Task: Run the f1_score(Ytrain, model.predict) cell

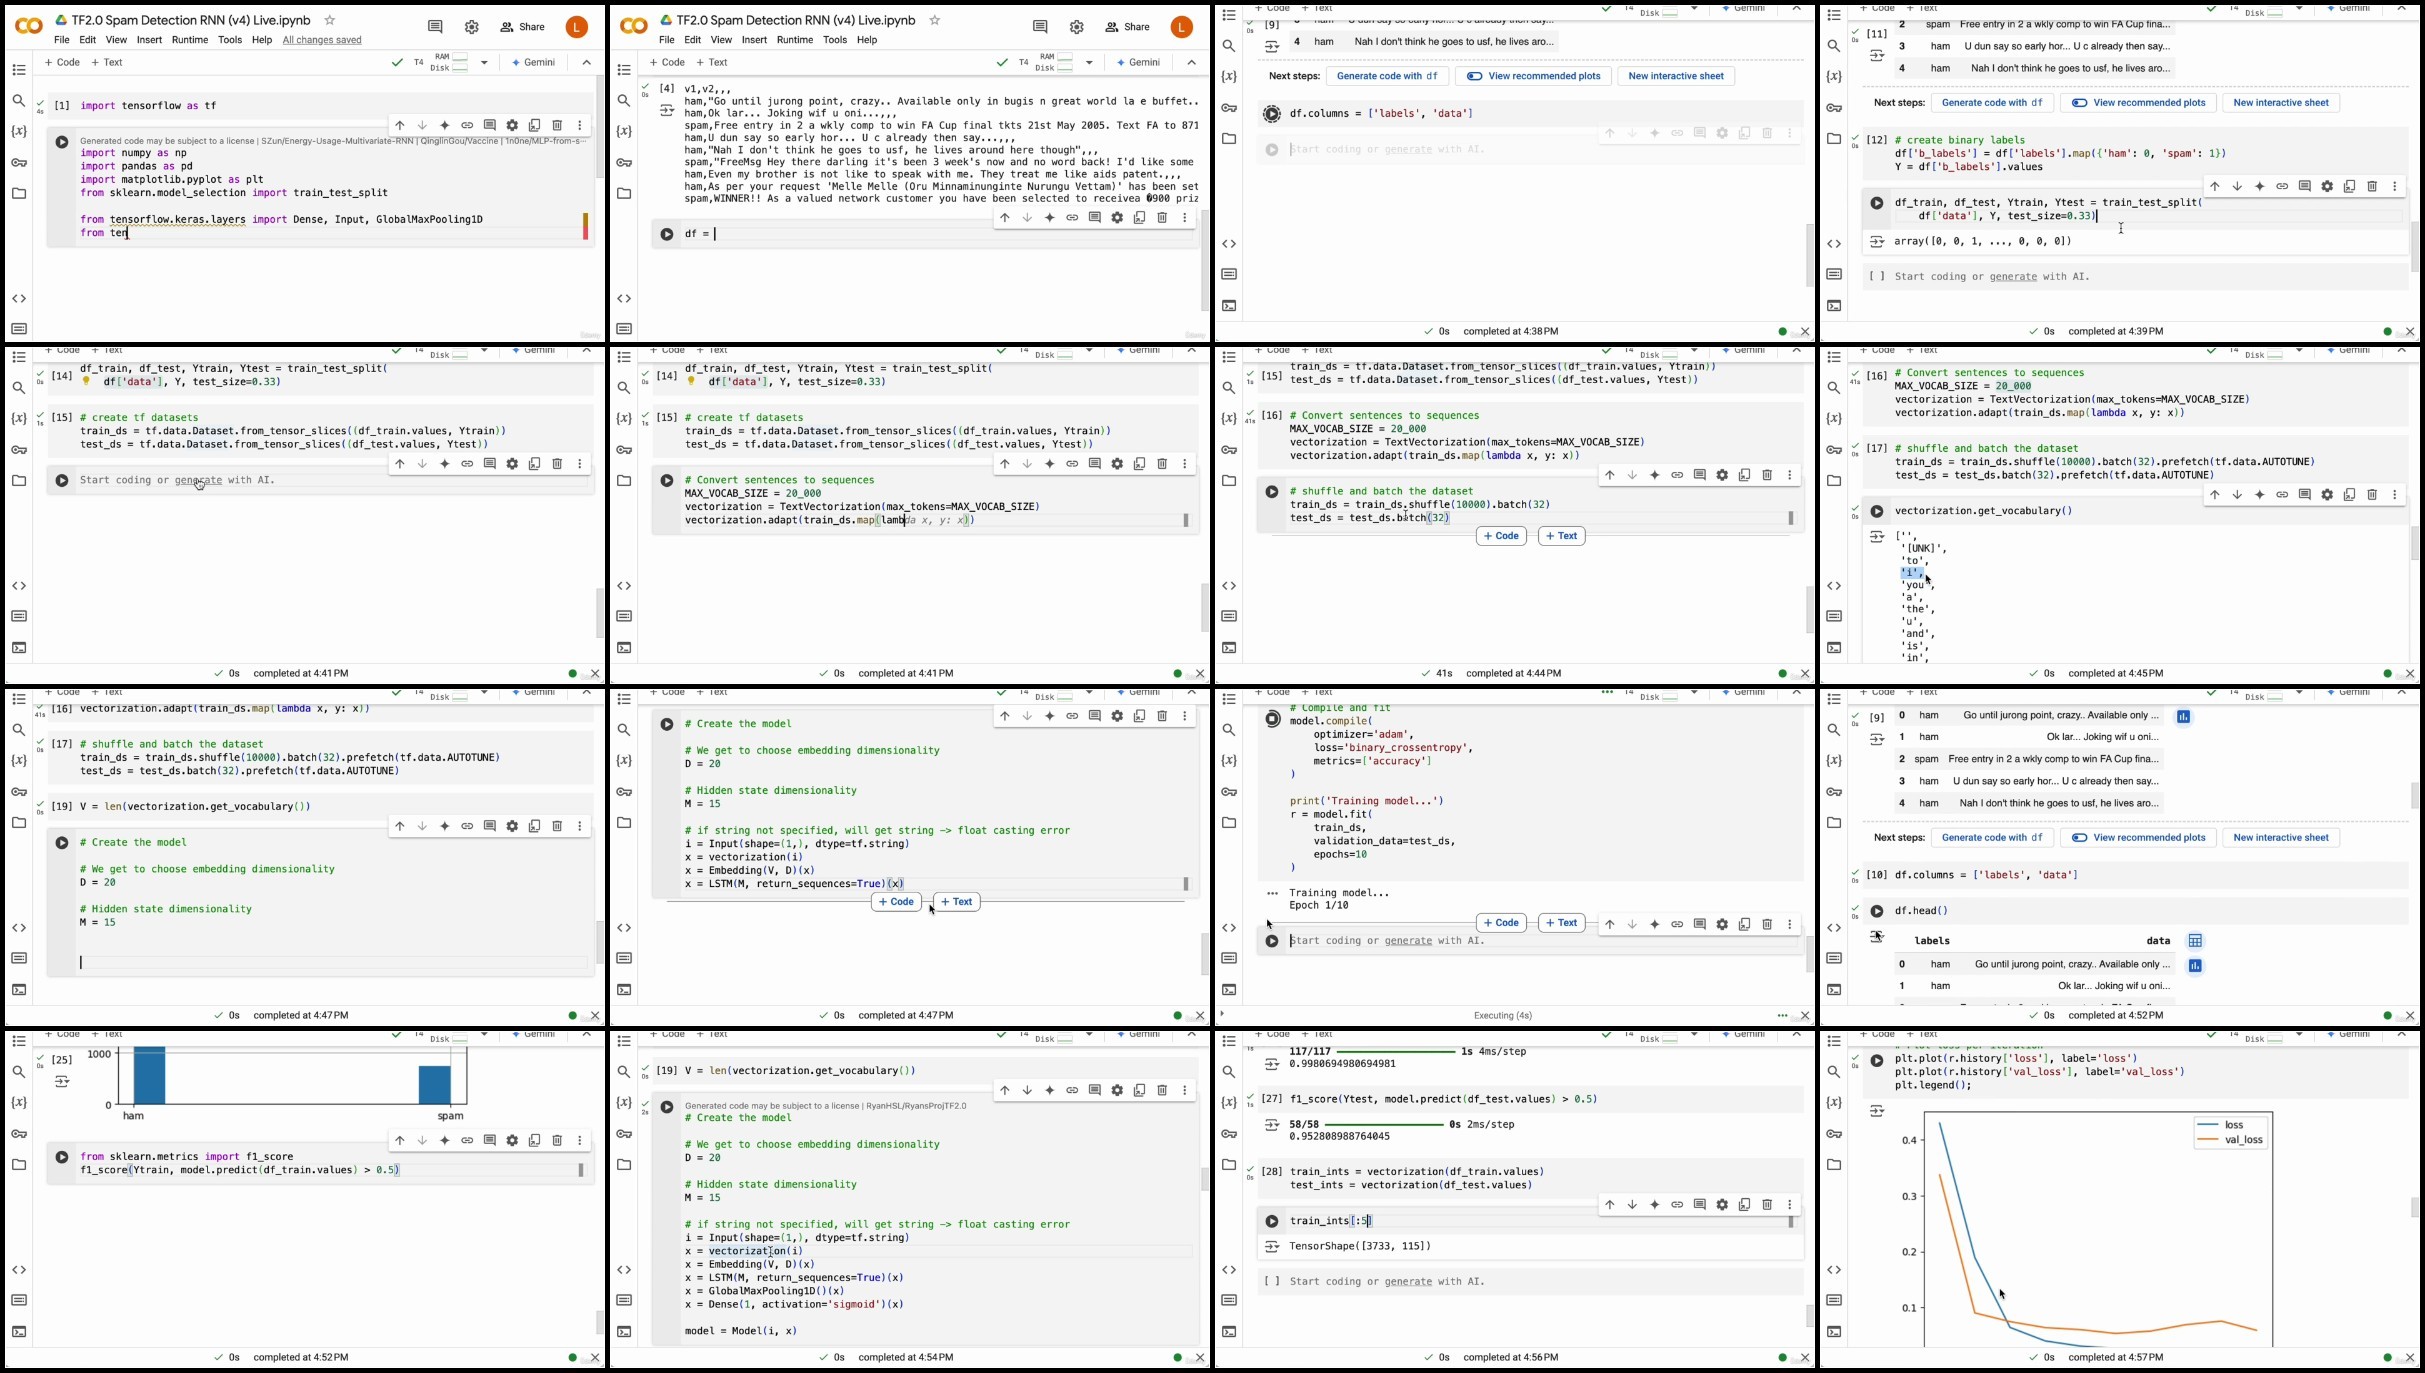Action: [x=61, y=1158]
